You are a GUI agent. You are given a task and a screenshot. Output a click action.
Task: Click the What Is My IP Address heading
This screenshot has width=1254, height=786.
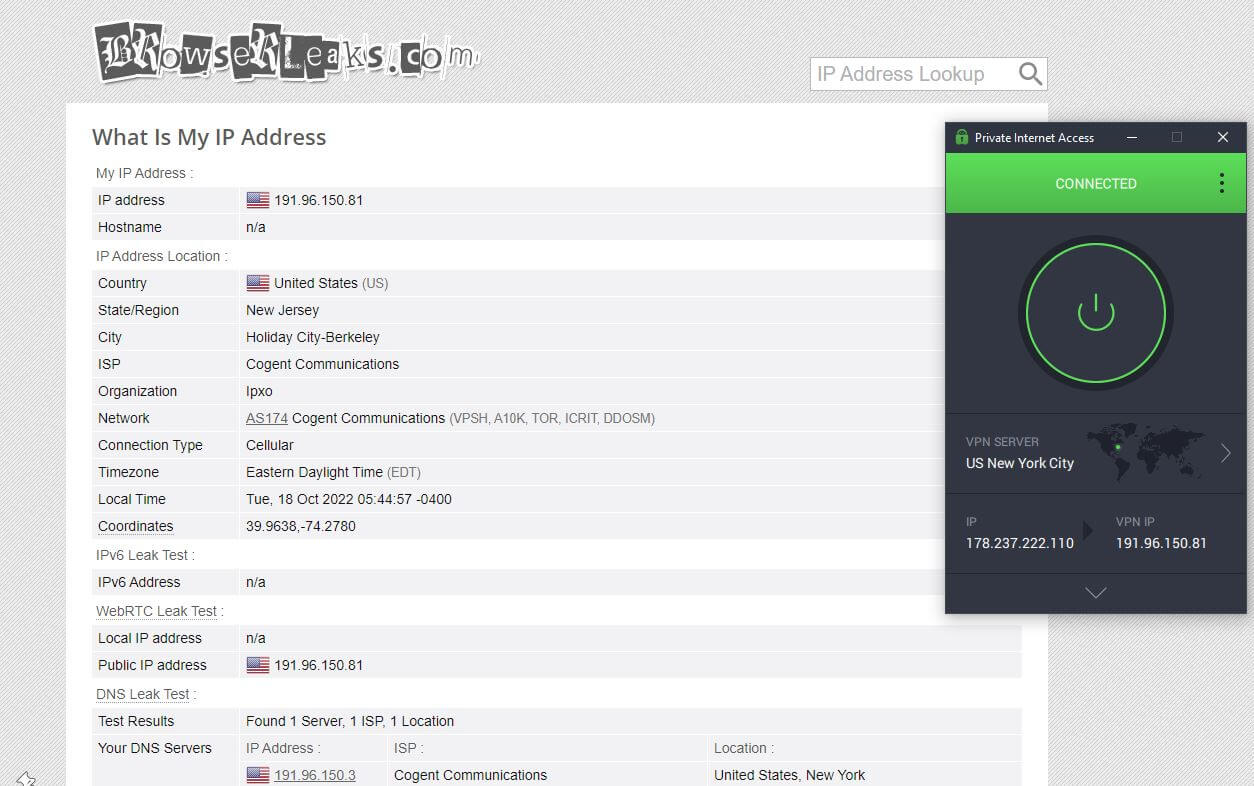point(209,137)
